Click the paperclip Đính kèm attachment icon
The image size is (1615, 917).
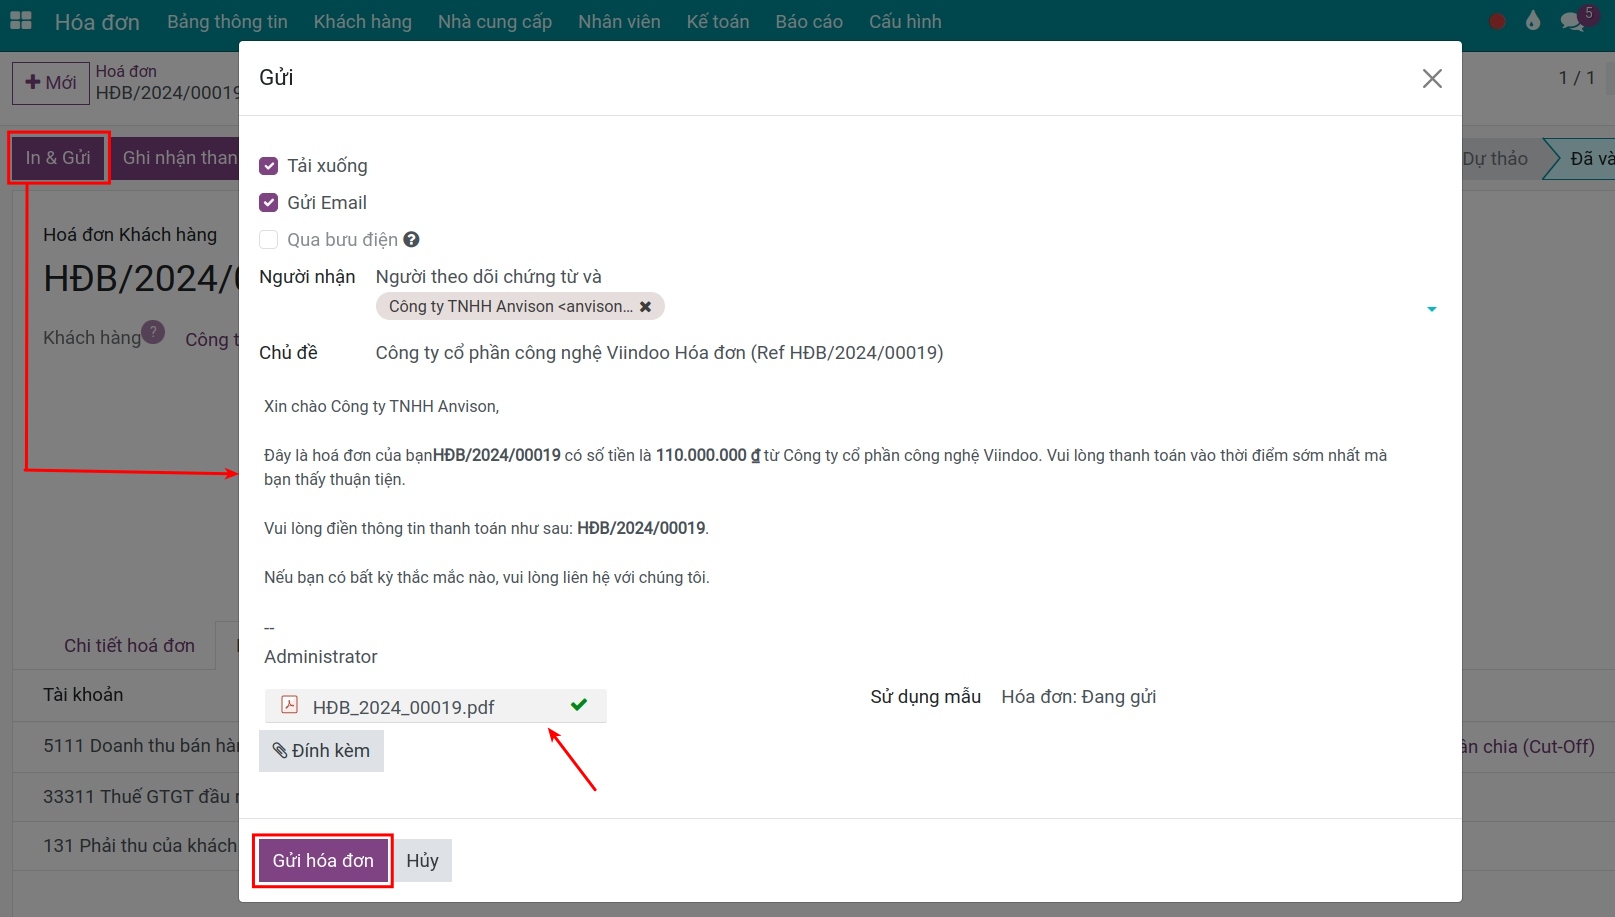[x=281, y=750]
